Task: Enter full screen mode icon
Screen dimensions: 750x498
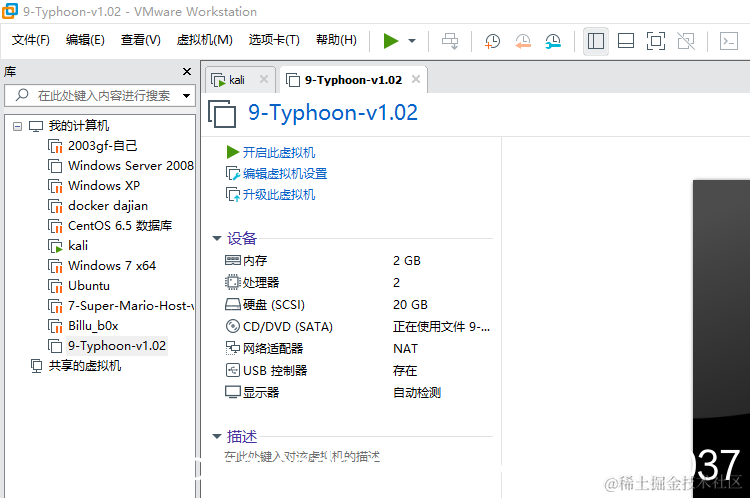Action: (x=656, y=41)
